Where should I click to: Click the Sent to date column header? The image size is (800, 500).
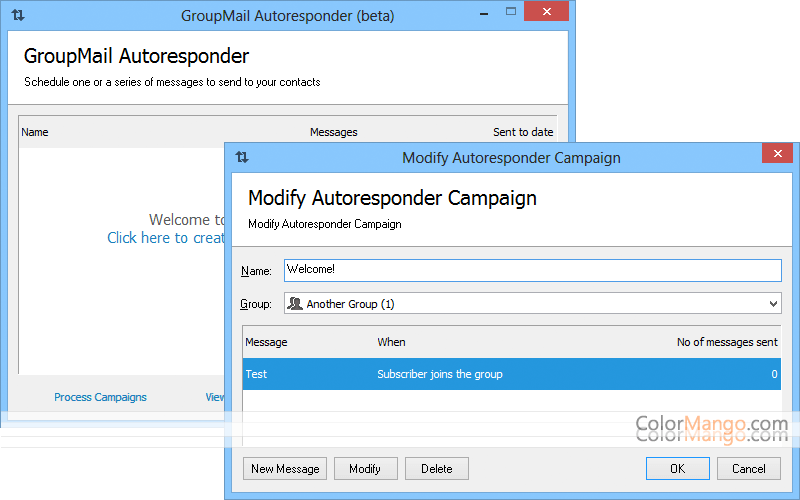(x=522, y=132)
